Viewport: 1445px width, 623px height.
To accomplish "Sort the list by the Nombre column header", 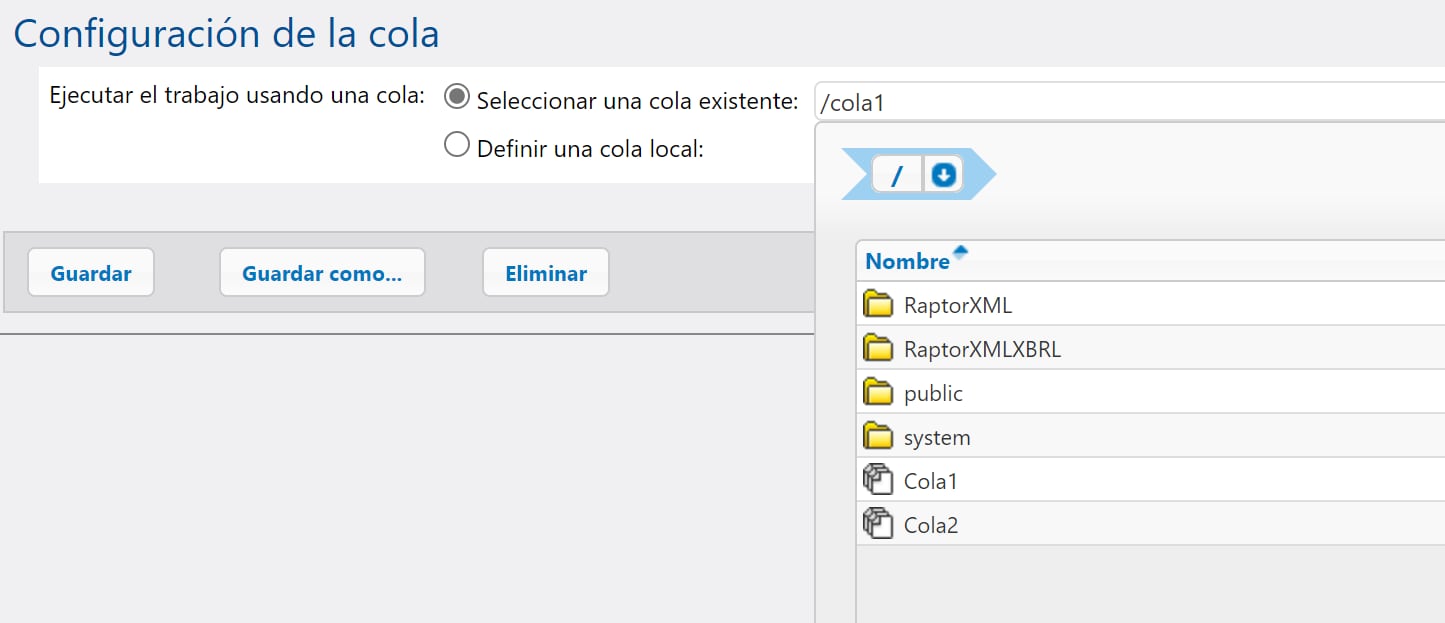I will click(906, 261).
